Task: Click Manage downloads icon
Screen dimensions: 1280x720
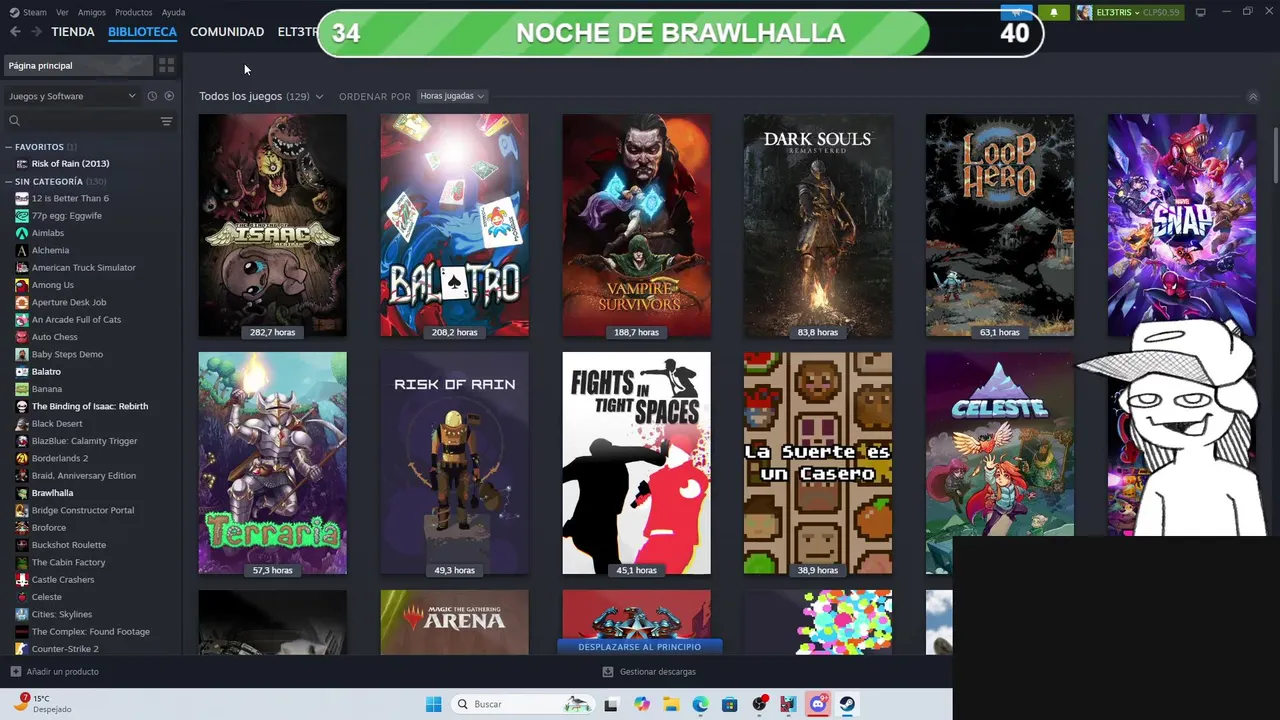Action: (607, 672)
